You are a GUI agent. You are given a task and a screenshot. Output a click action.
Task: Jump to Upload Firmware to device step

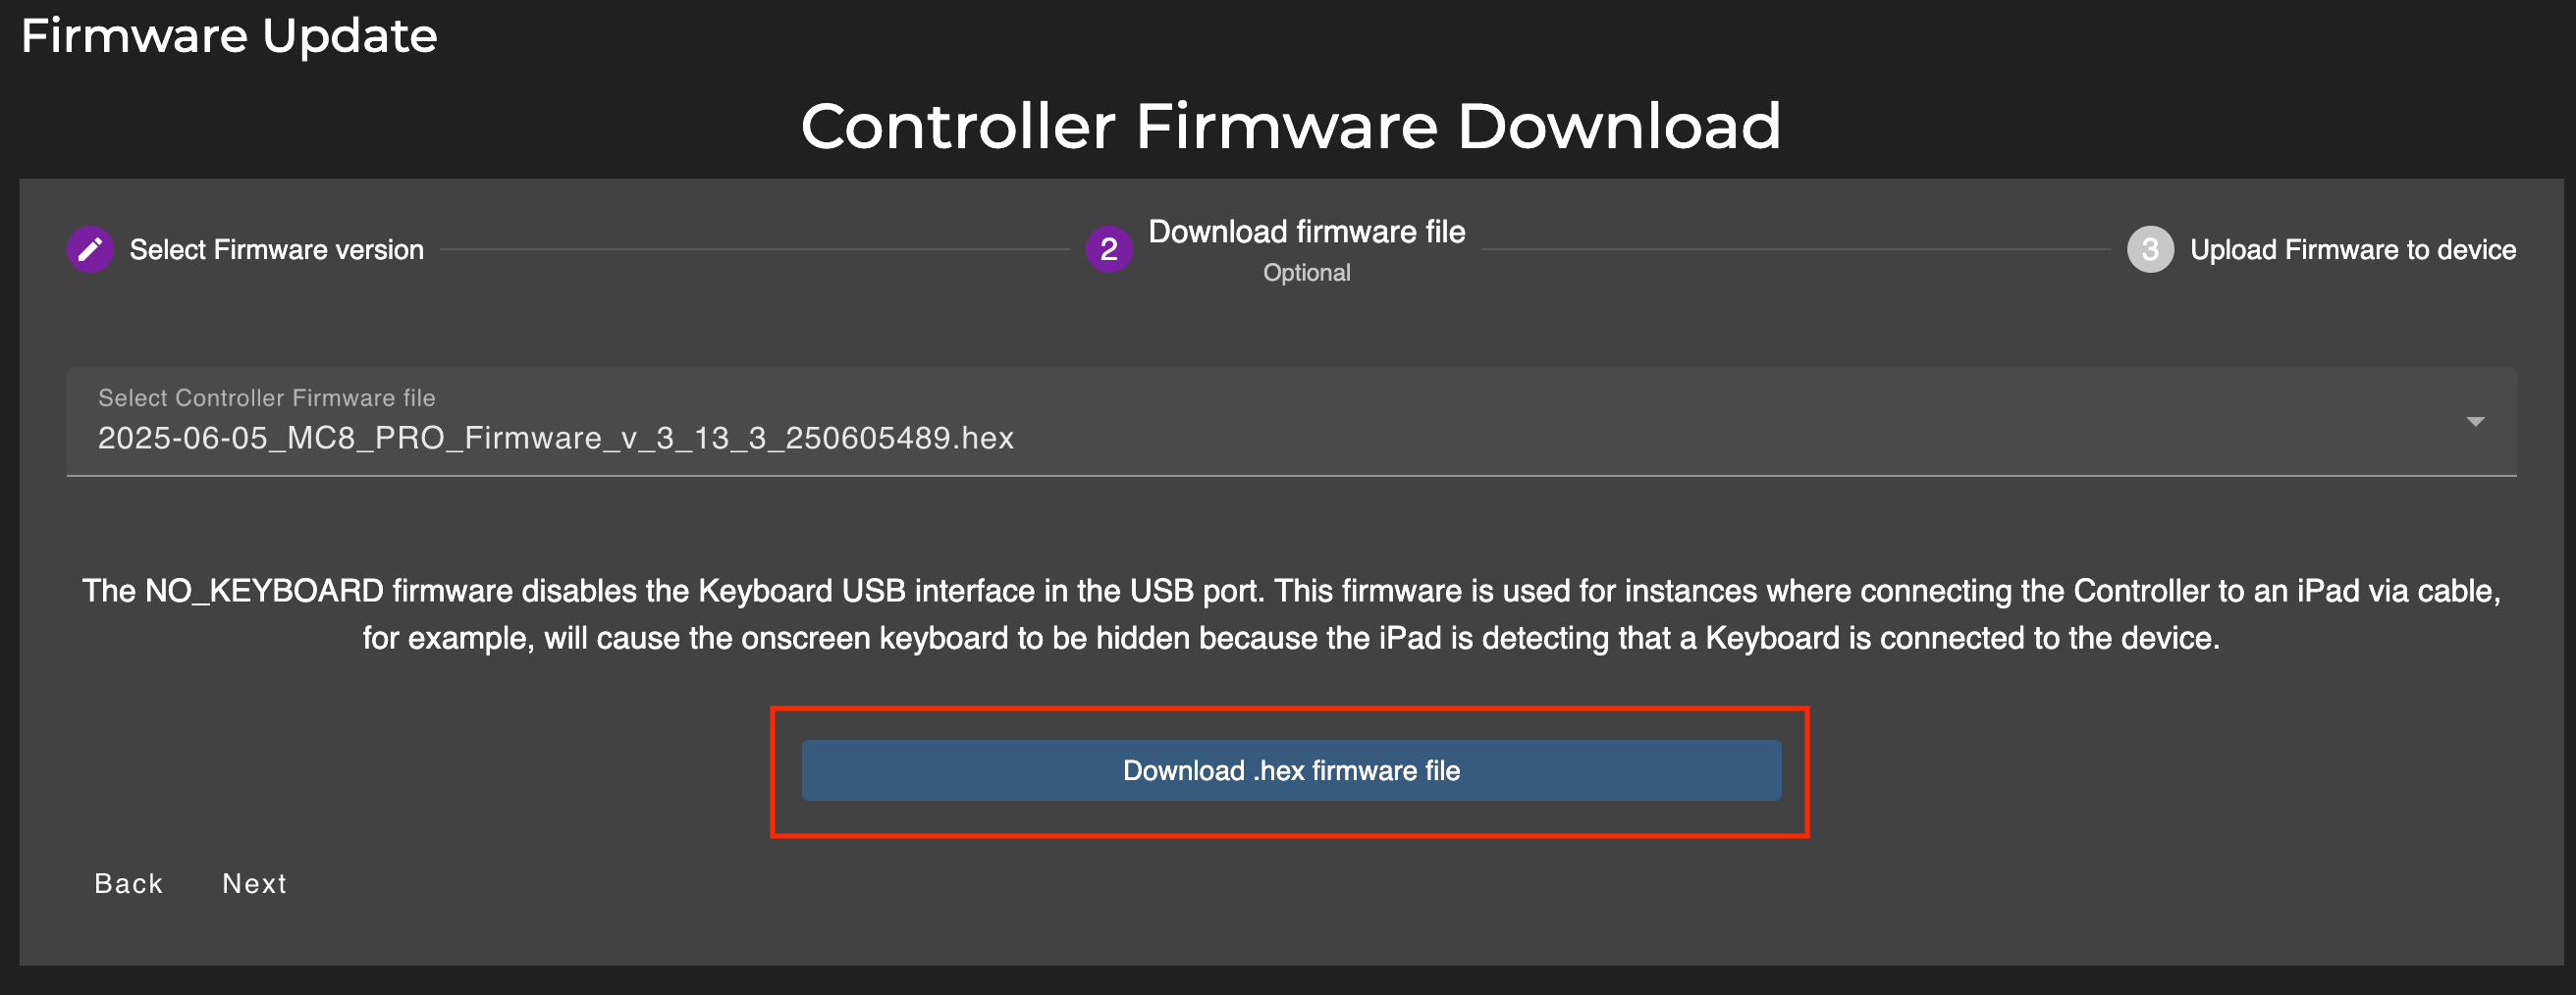[2352, 249]
